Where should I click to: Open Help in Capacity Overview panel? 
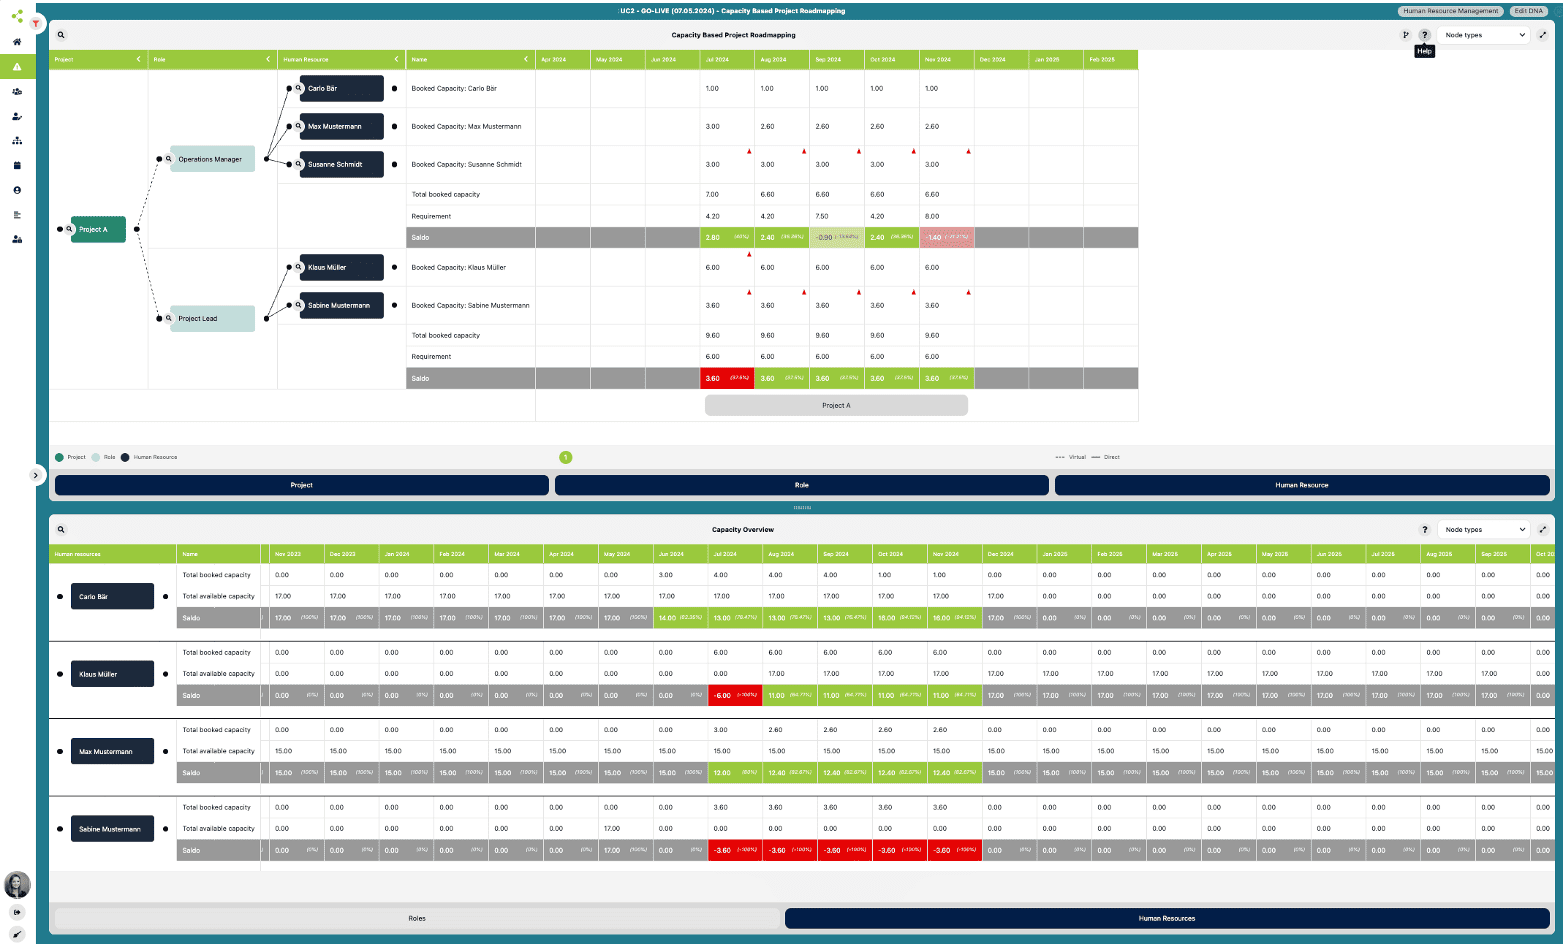(1425, 530)
